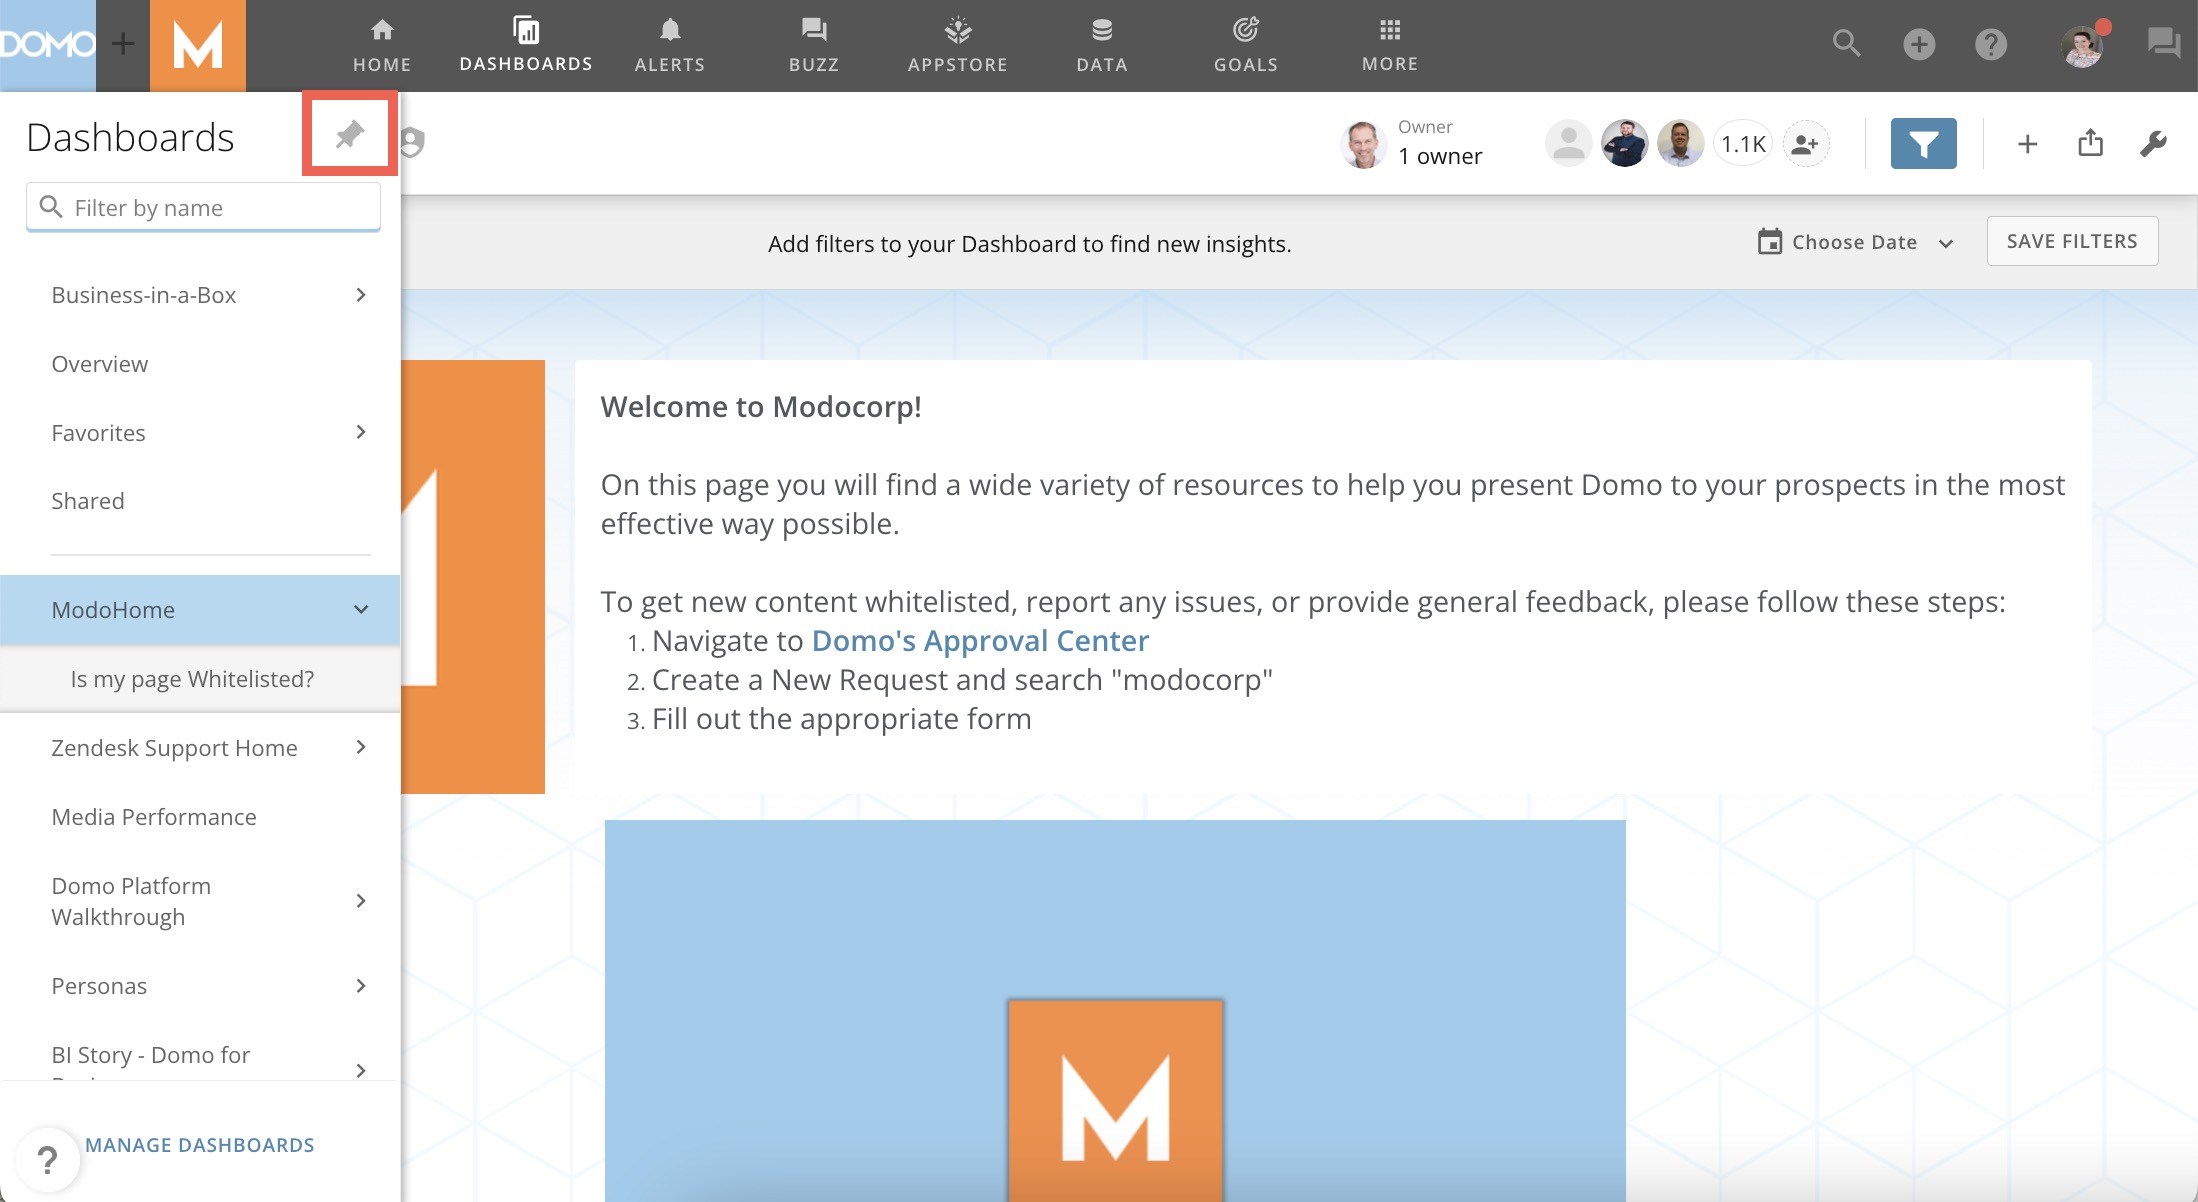Expand Zendesk Support Home chevron

pyautogui.click(x=361, y=748)
